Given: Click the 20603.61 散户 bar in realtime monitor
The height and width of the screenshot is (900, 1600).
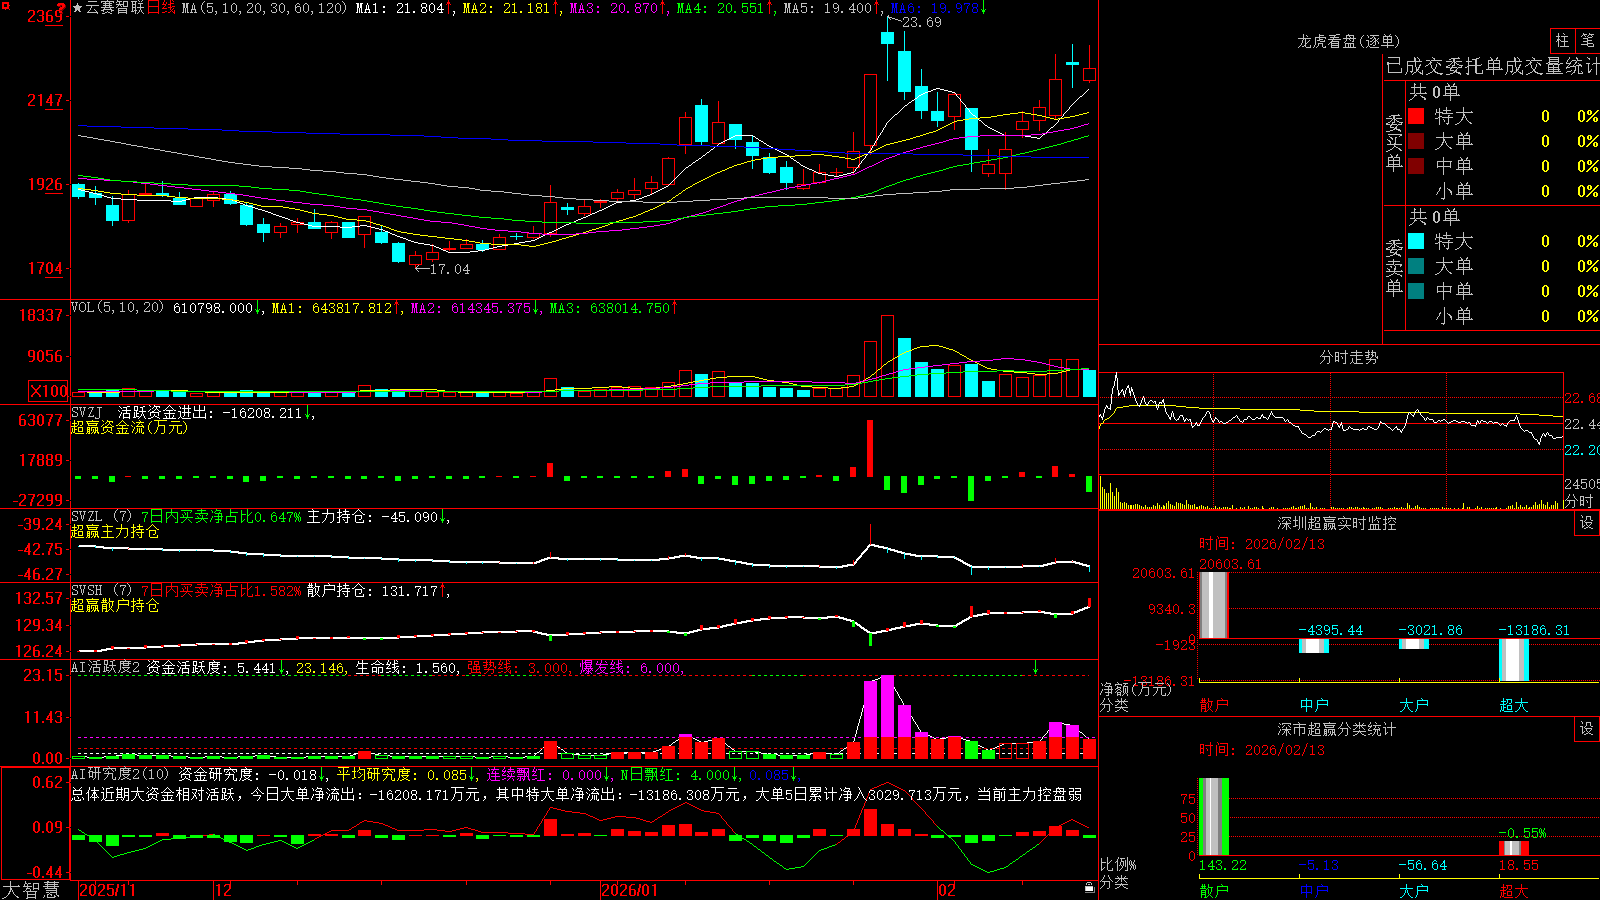Looking at the screenshot, I should click(x=1214, y=605).
